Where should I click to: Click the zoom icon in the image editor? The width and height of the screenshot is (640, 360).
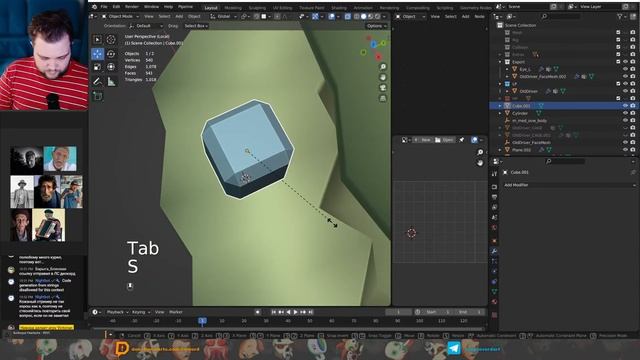(480, 152)
